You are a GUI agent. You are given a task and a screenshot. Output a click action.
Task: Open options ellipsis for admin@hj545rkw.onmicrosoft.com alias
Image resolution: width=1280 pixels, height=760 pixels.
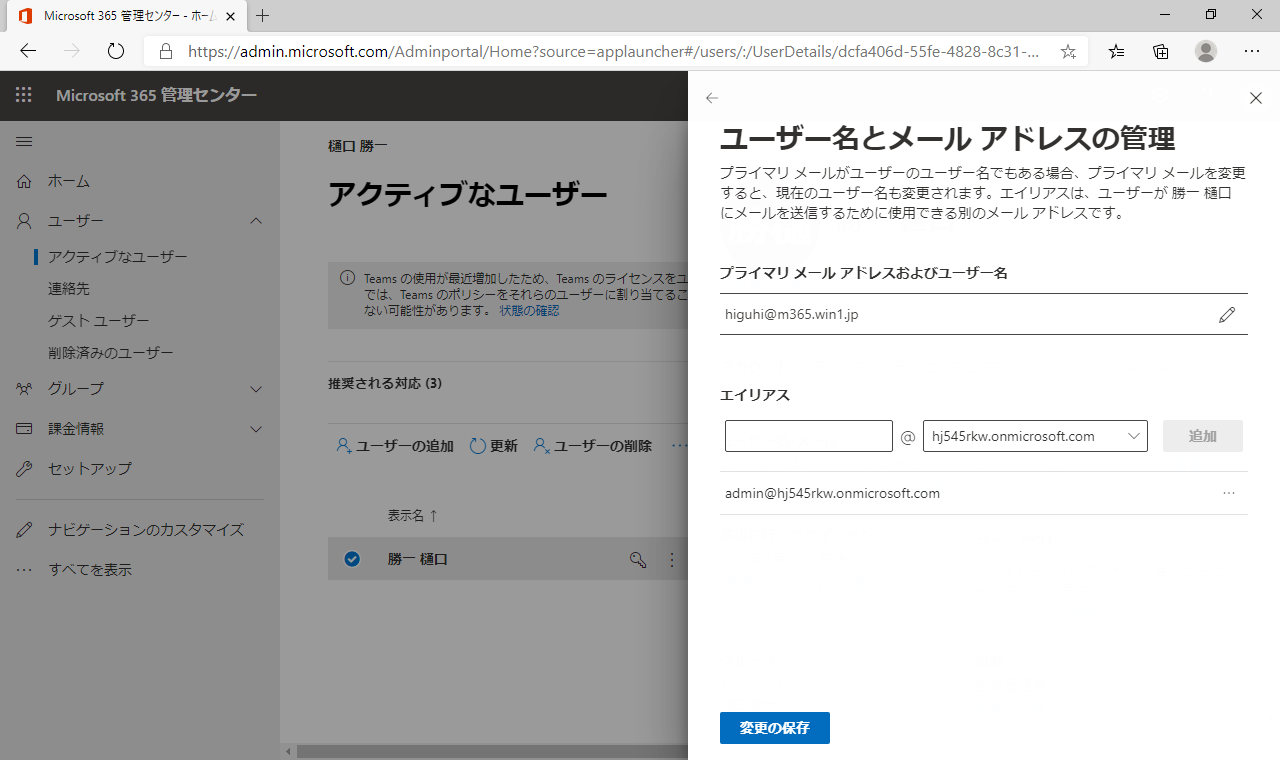point(1229,493)
